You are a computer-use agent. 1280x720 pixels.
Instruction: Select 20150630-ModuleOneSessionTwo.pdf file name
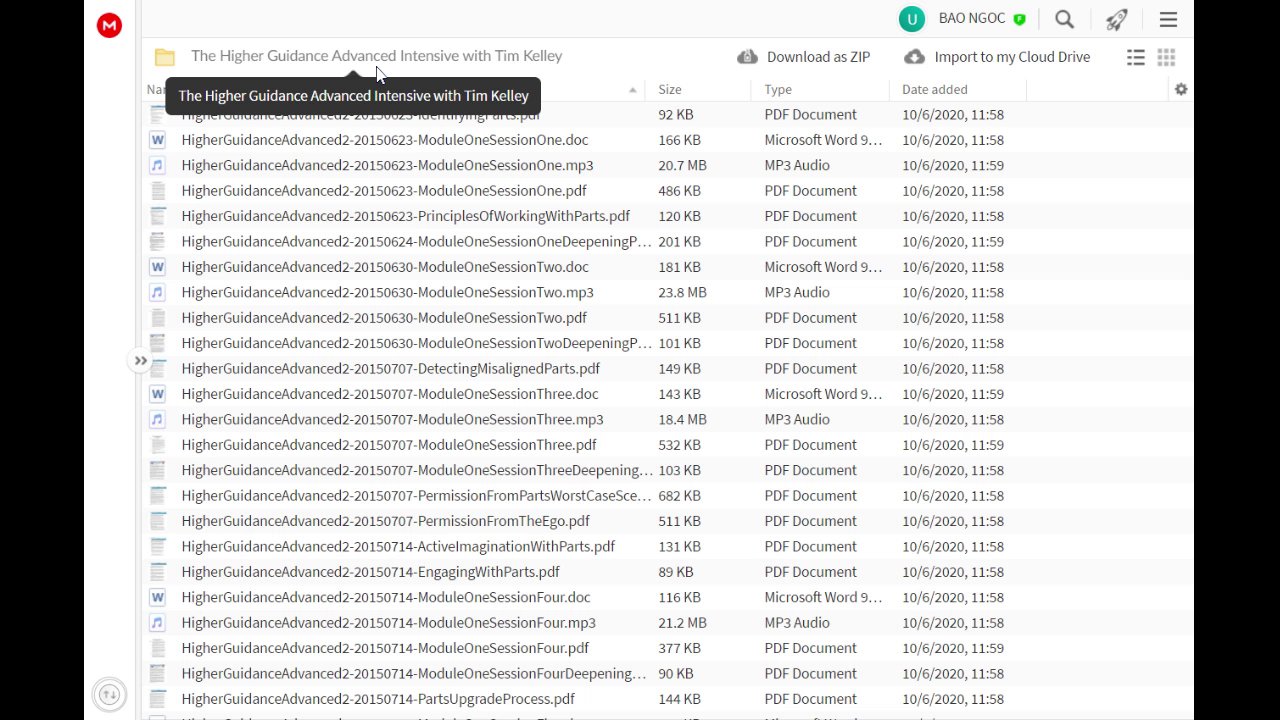click(384, 318)
